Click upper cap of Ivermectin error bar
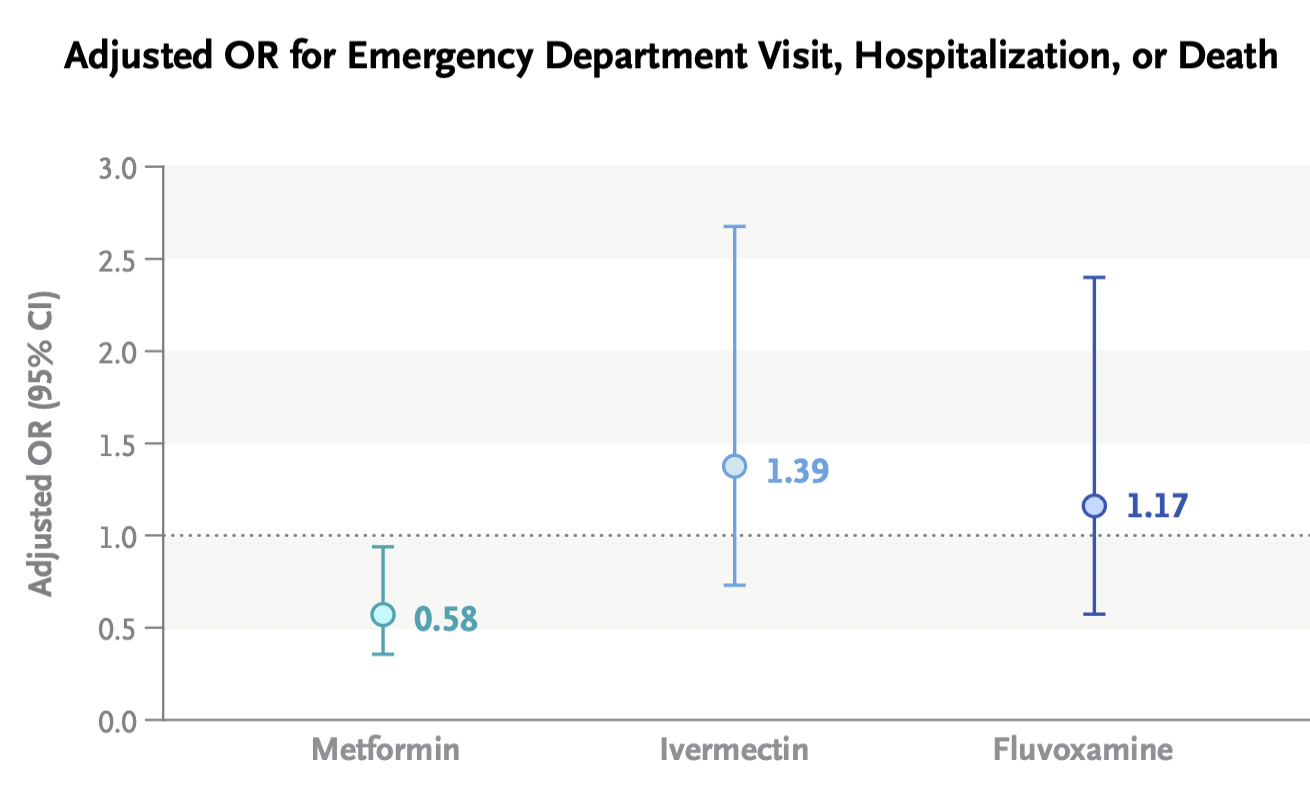The width and height of the screenshot is (1310, 796). tap(734, 227)
